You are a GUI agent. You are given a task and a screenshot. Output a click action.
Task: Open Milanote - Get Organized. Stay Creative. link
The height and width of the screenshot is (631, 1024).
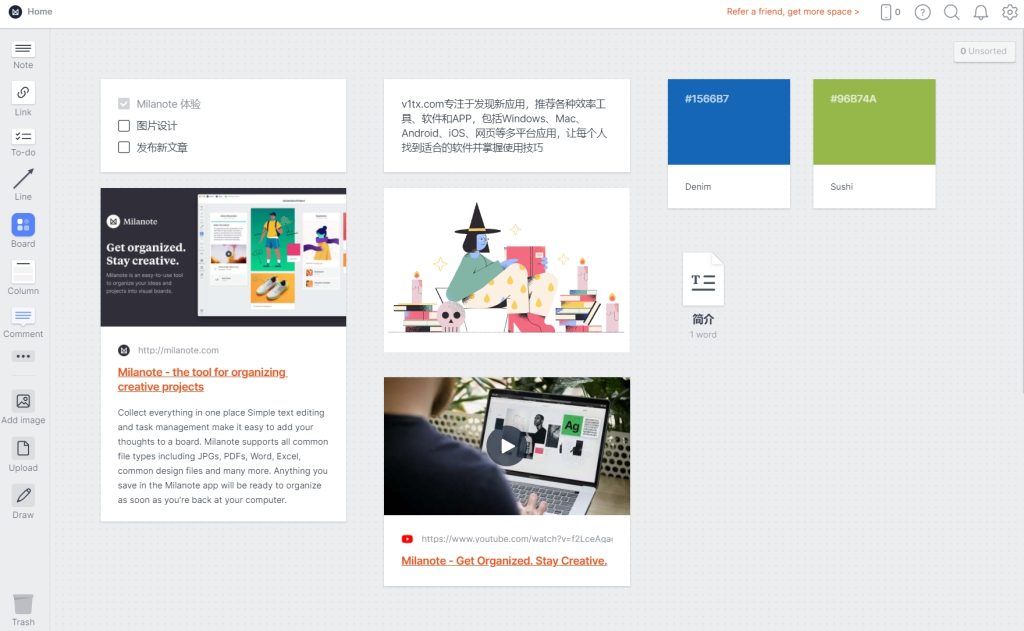pyautogui.click(x=504, y=560)
